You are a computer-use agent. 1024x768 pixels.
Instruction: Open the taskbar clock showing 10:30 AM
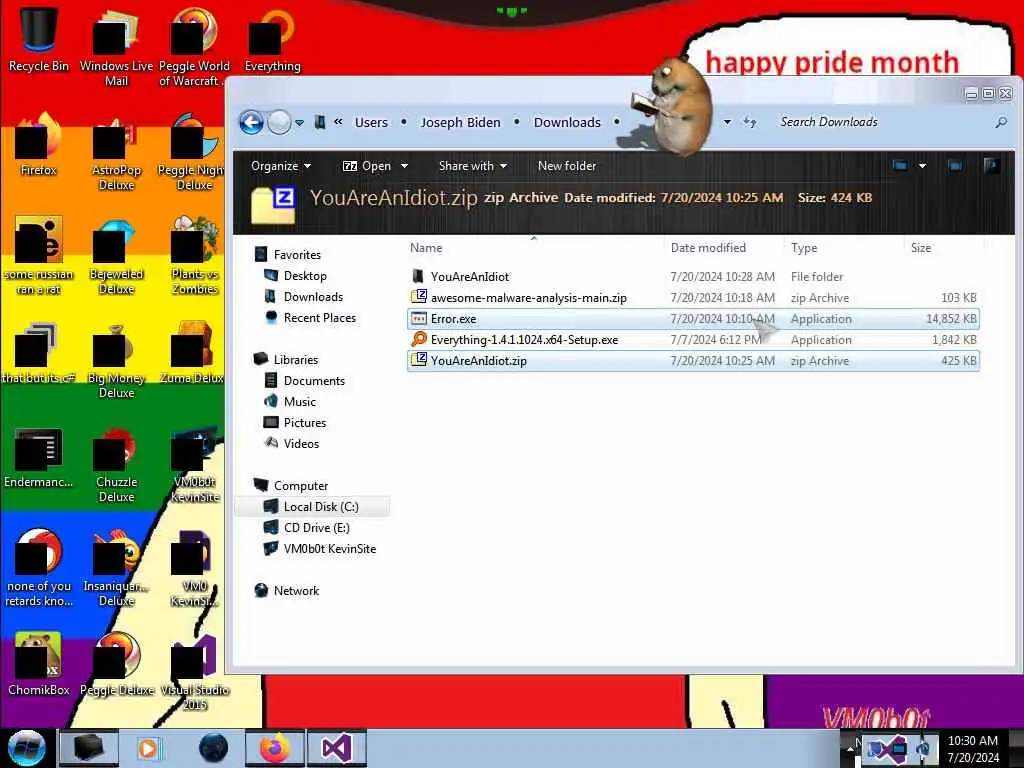[973, 749]
